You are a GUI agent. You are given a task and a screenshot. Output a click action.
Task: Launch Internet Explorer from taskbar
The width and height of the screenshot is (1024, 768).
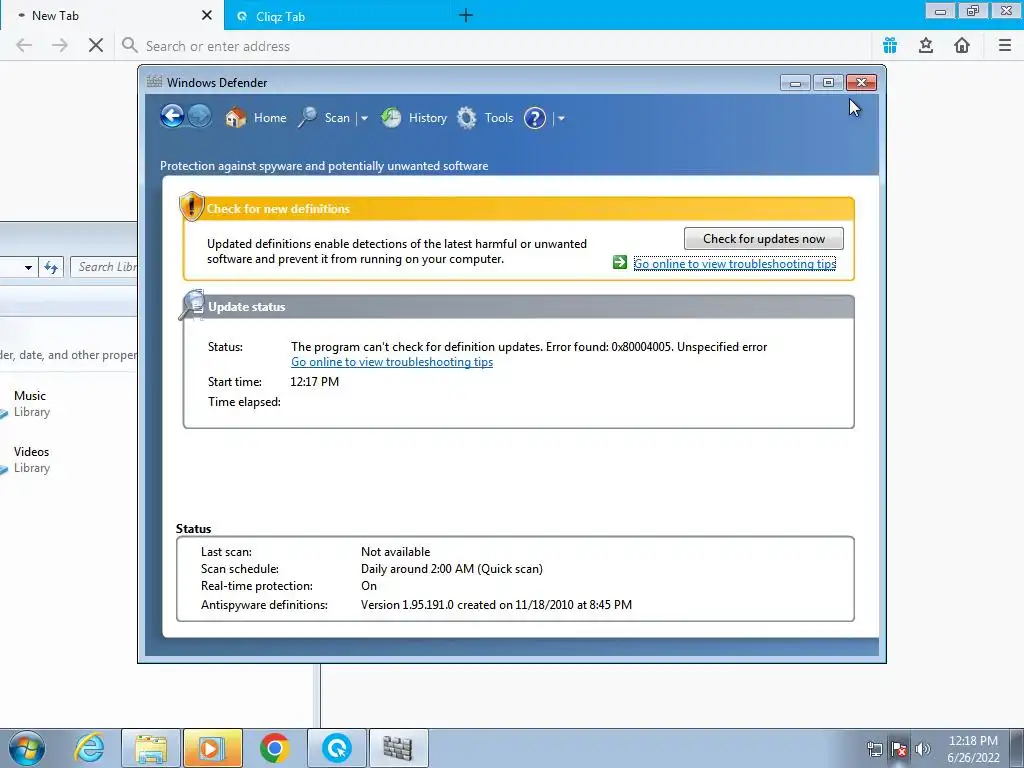89,748
